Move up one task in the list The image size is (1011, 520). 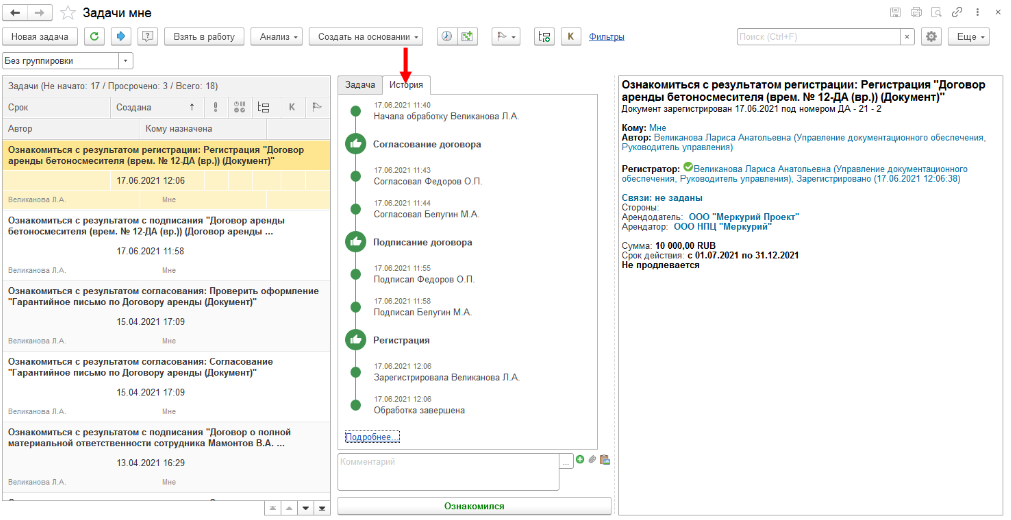(x=290, y=508)
